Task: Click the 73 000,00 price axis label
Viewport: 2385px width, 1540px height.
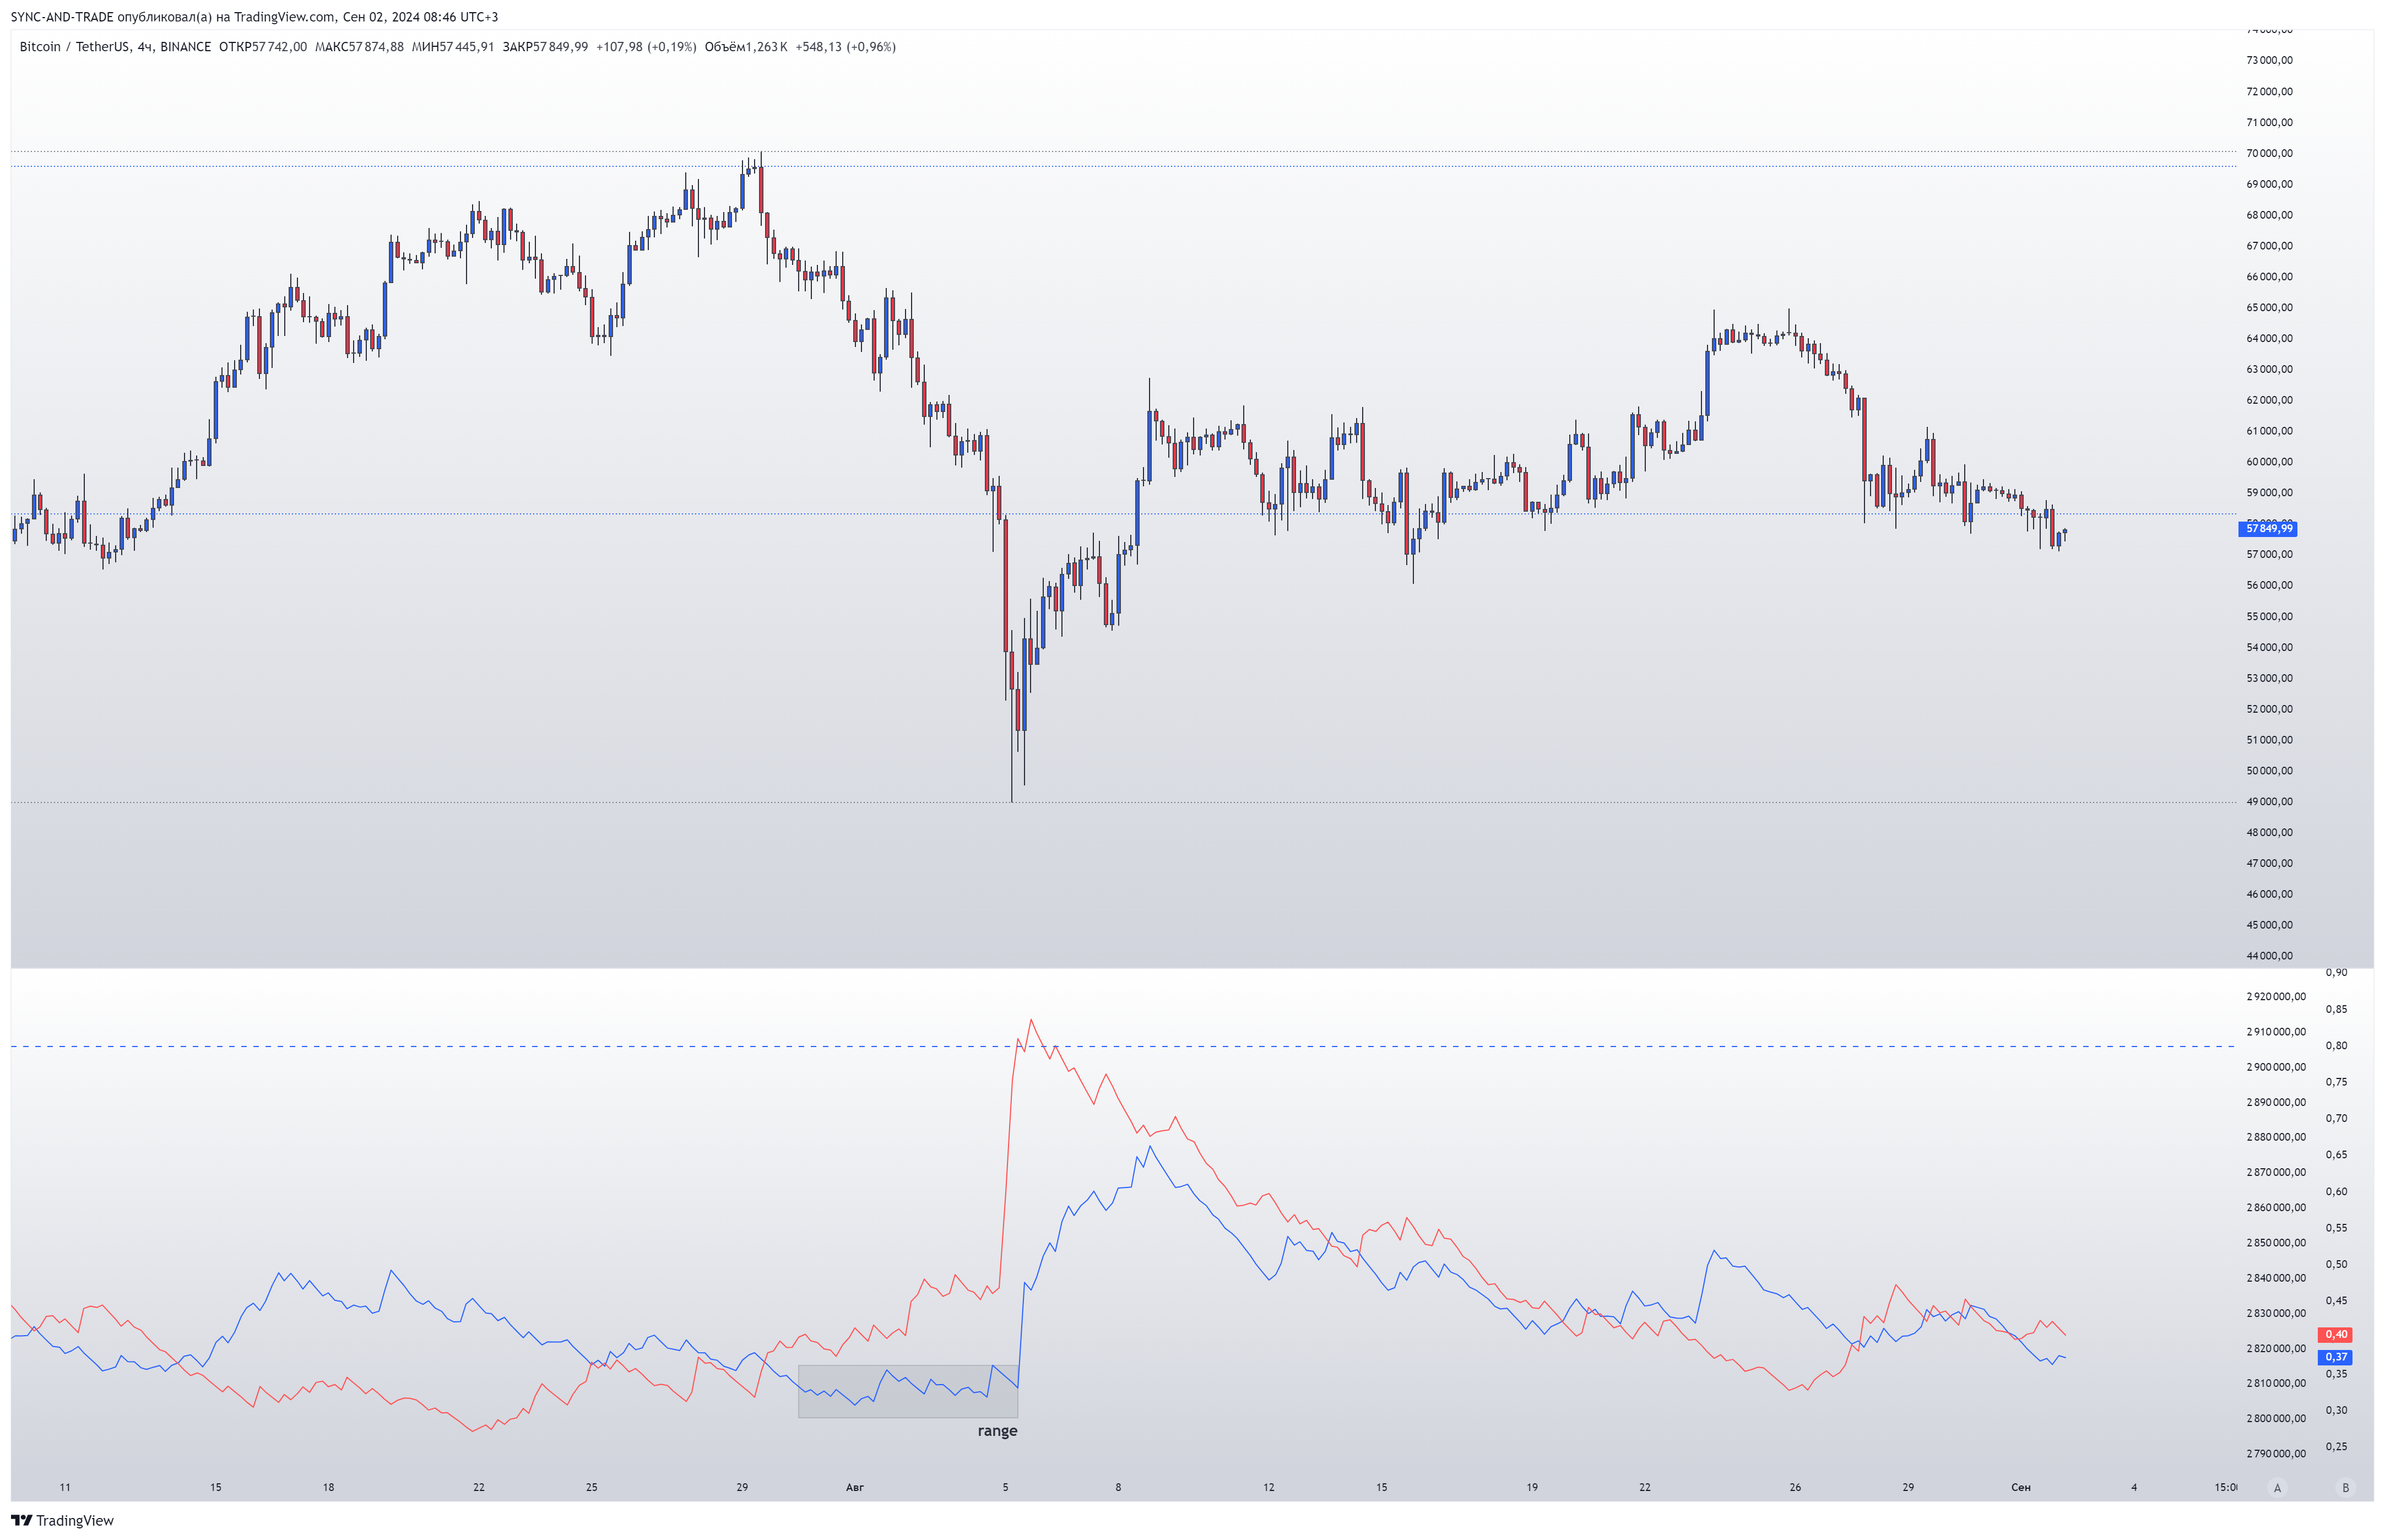Action: coord(2269,60)
